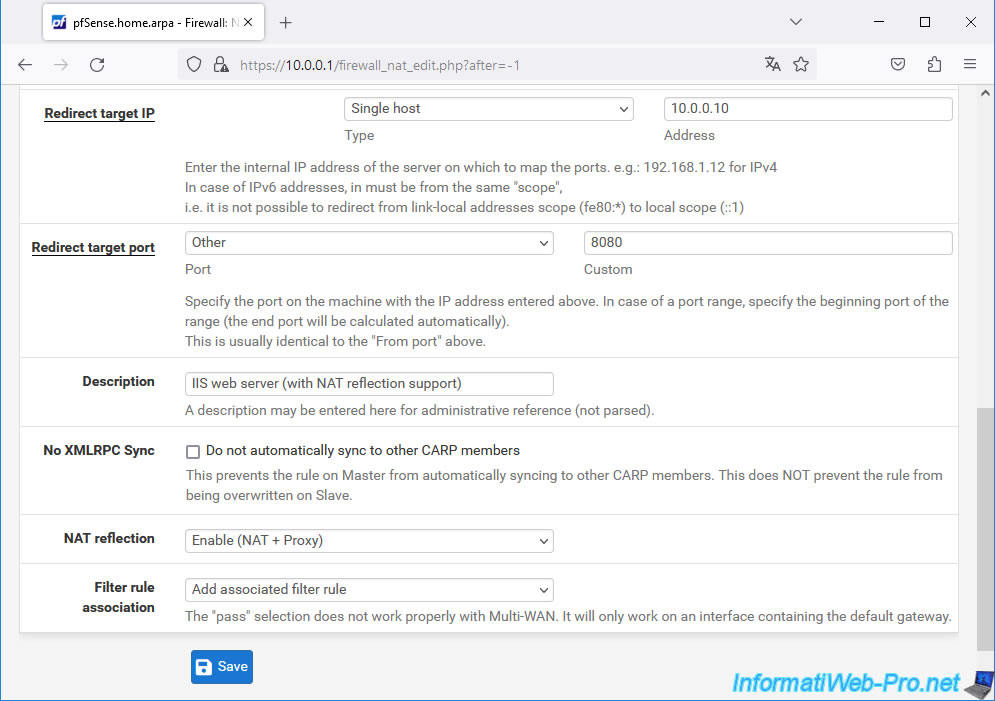Viewport: 995px width, 701px height.
Task: Open Redirect target IP type dropdown
Action: (x=489, y=108)
